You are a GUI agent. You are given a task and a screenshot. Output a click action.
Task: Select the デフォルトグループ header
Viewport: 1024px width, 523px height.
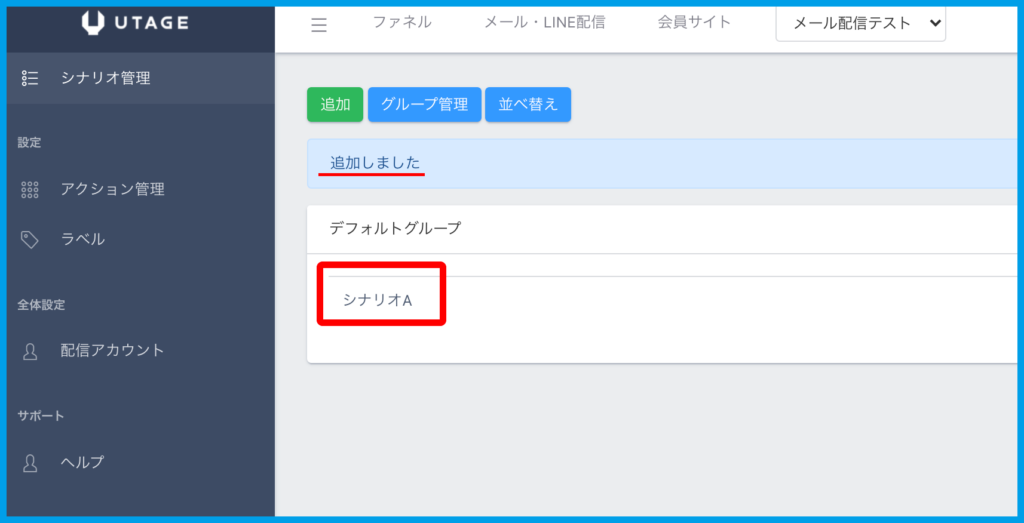point(395,228)
